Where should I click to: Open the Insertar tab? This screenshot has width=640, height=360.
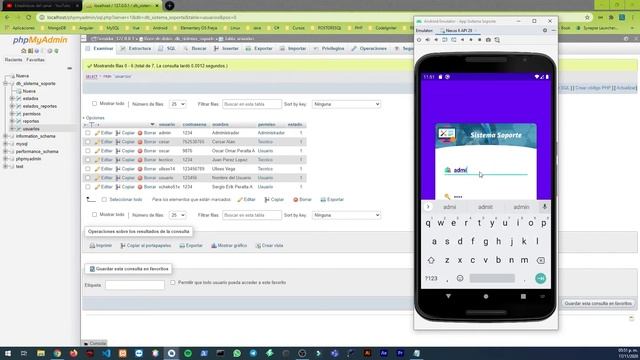pyautogui.click(x=226, y=49)
